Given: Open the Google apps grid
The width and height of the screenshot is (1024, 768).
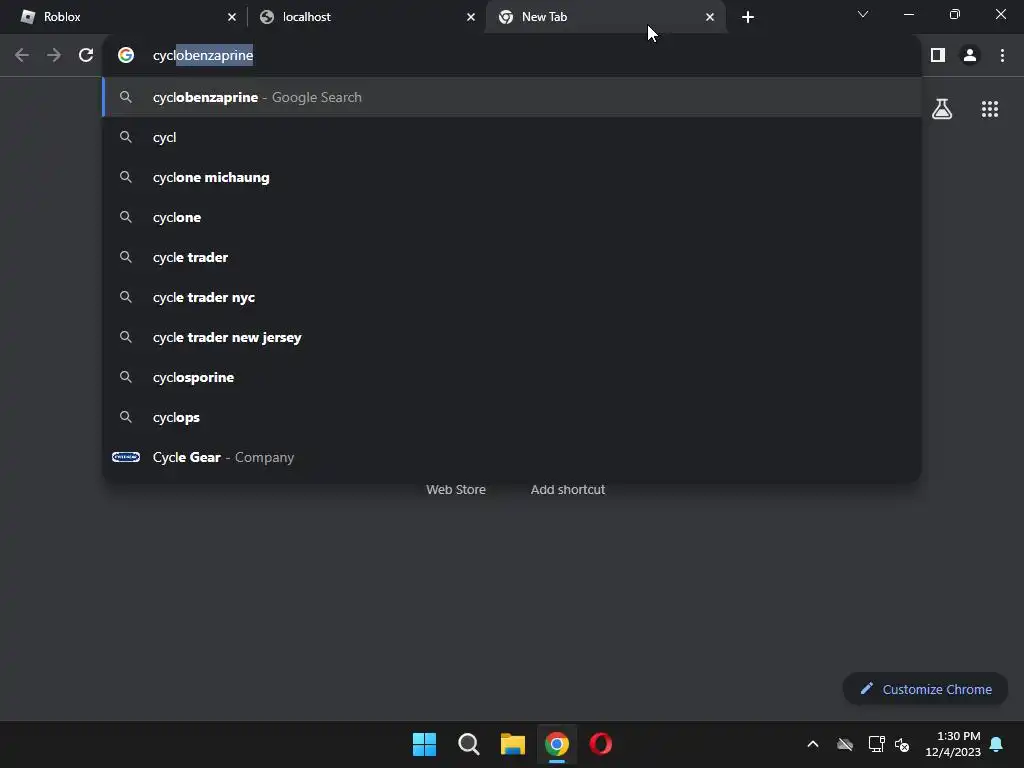Looking at the screenshot, I should click(x=990, y=109).
